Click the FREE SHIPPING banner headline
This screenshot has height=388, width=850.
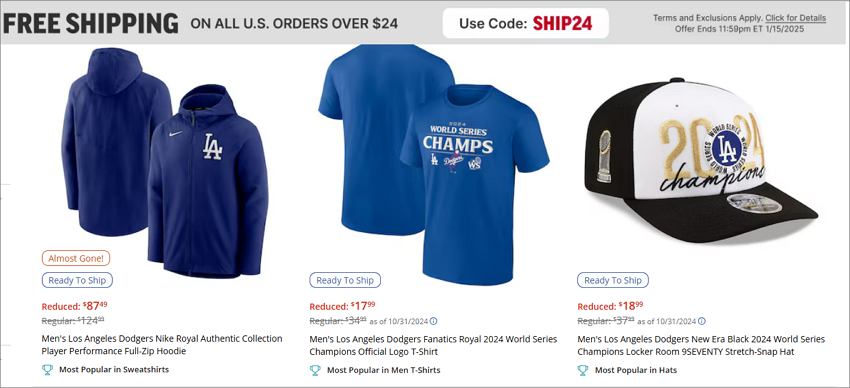(91, 23)
